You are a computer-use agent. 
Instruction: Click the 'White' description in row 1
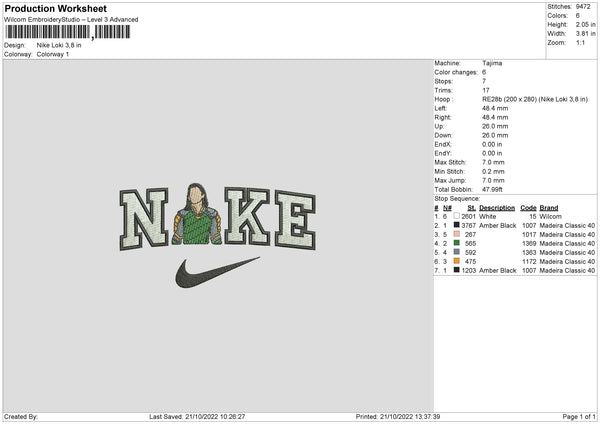(x=488, y=217)
